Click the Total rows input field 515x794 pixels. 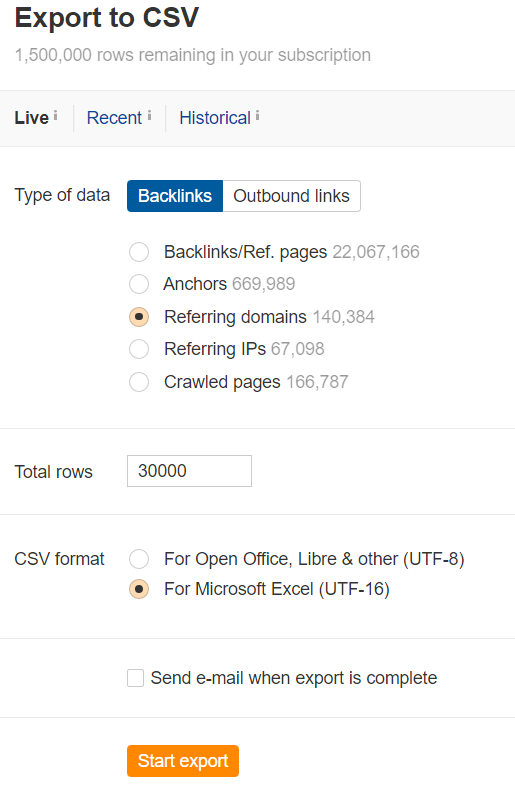pos(189,471)
